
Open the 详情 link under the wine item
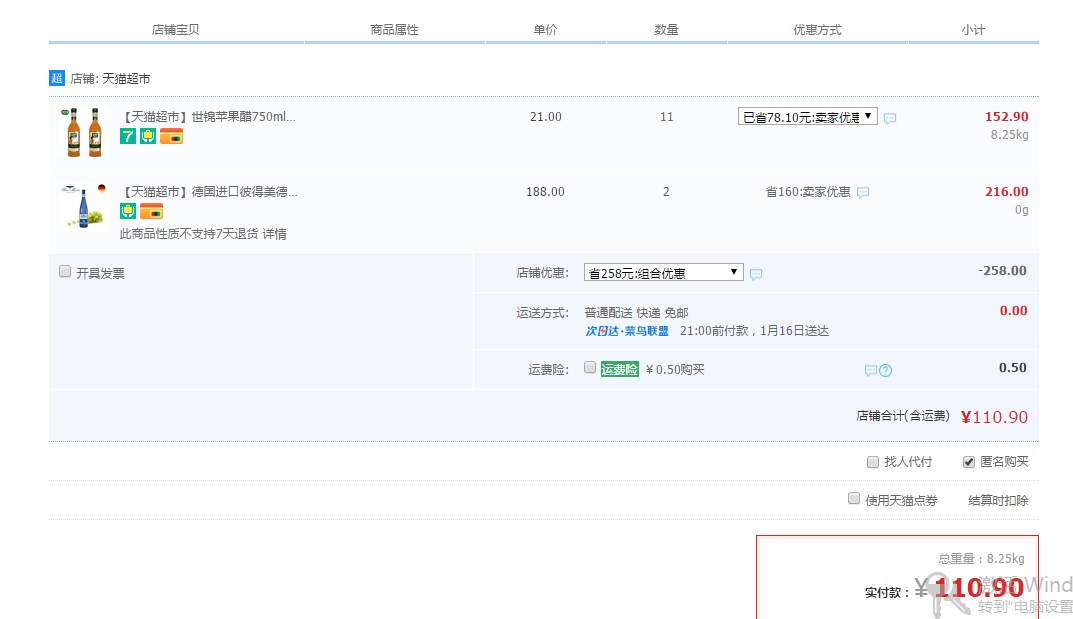pyautogui.click(x=275, y=234)
